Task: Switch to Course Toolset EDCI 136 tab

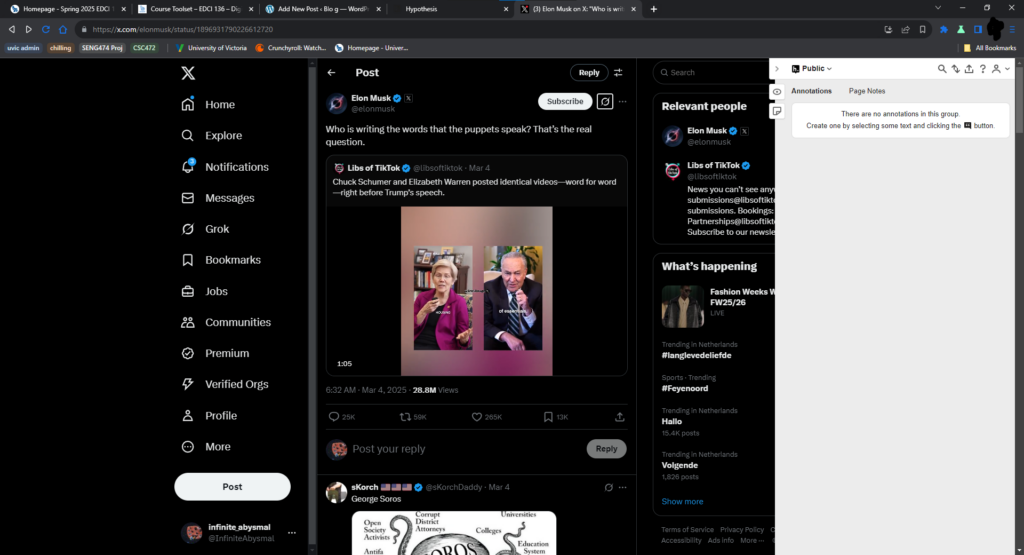Action: [195, 9]
